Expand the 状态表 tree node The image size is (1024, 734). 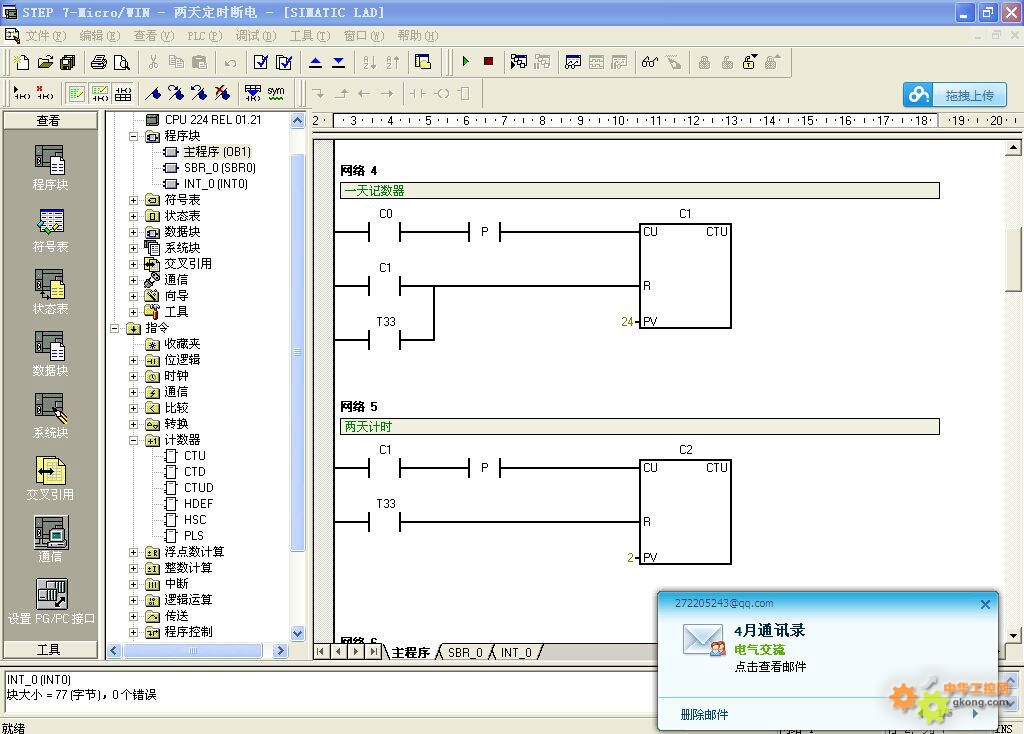[133, 216]
